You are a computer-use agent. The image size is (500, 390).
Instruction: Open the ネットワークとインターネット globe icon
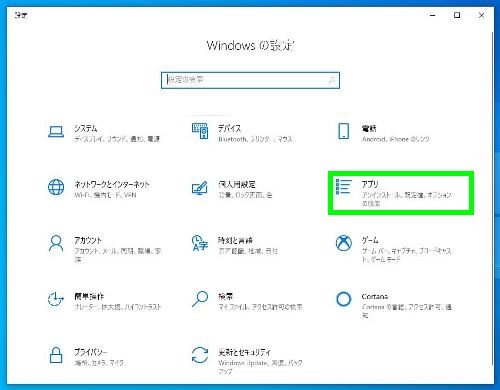coord(56,187)
